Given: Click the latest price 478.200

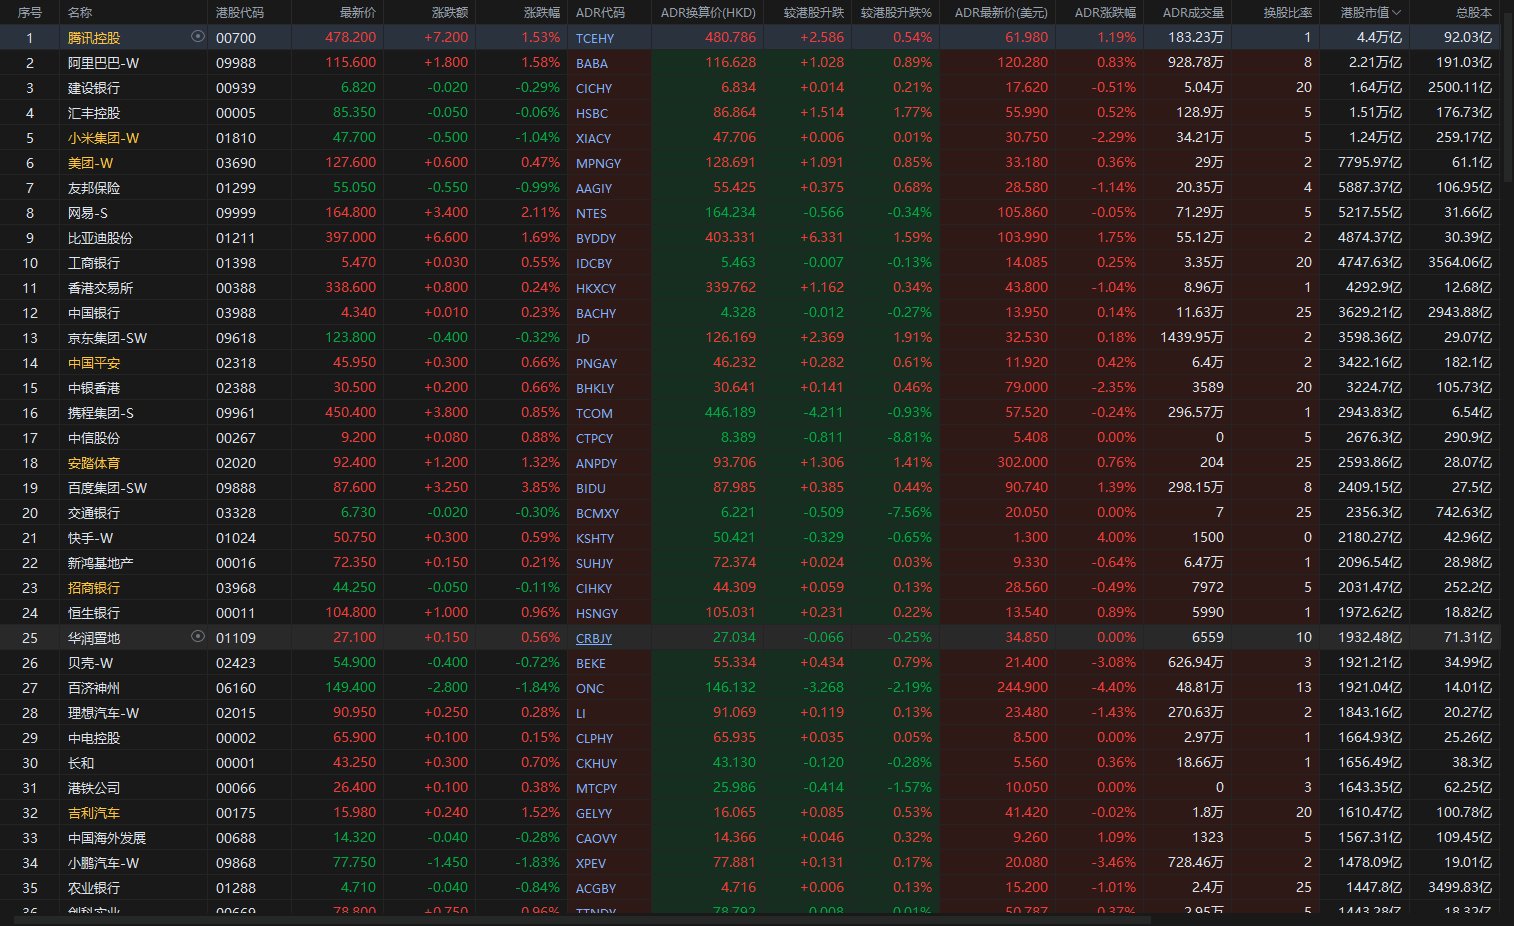Looking at the screenshot, I should pos(351,37).
